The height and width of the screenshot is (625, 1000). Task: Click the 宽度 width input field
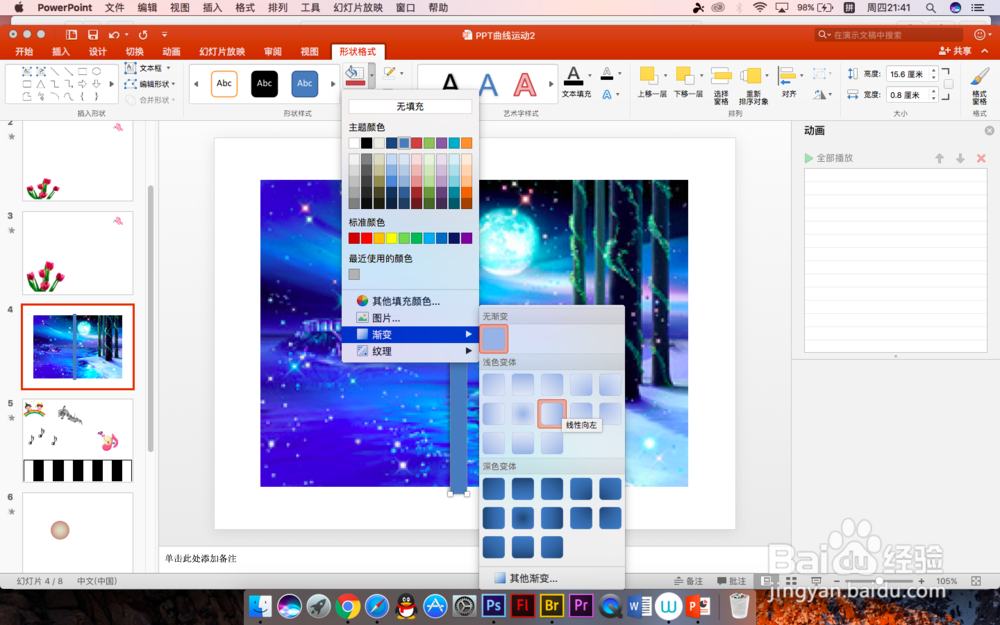pos(907,95)
